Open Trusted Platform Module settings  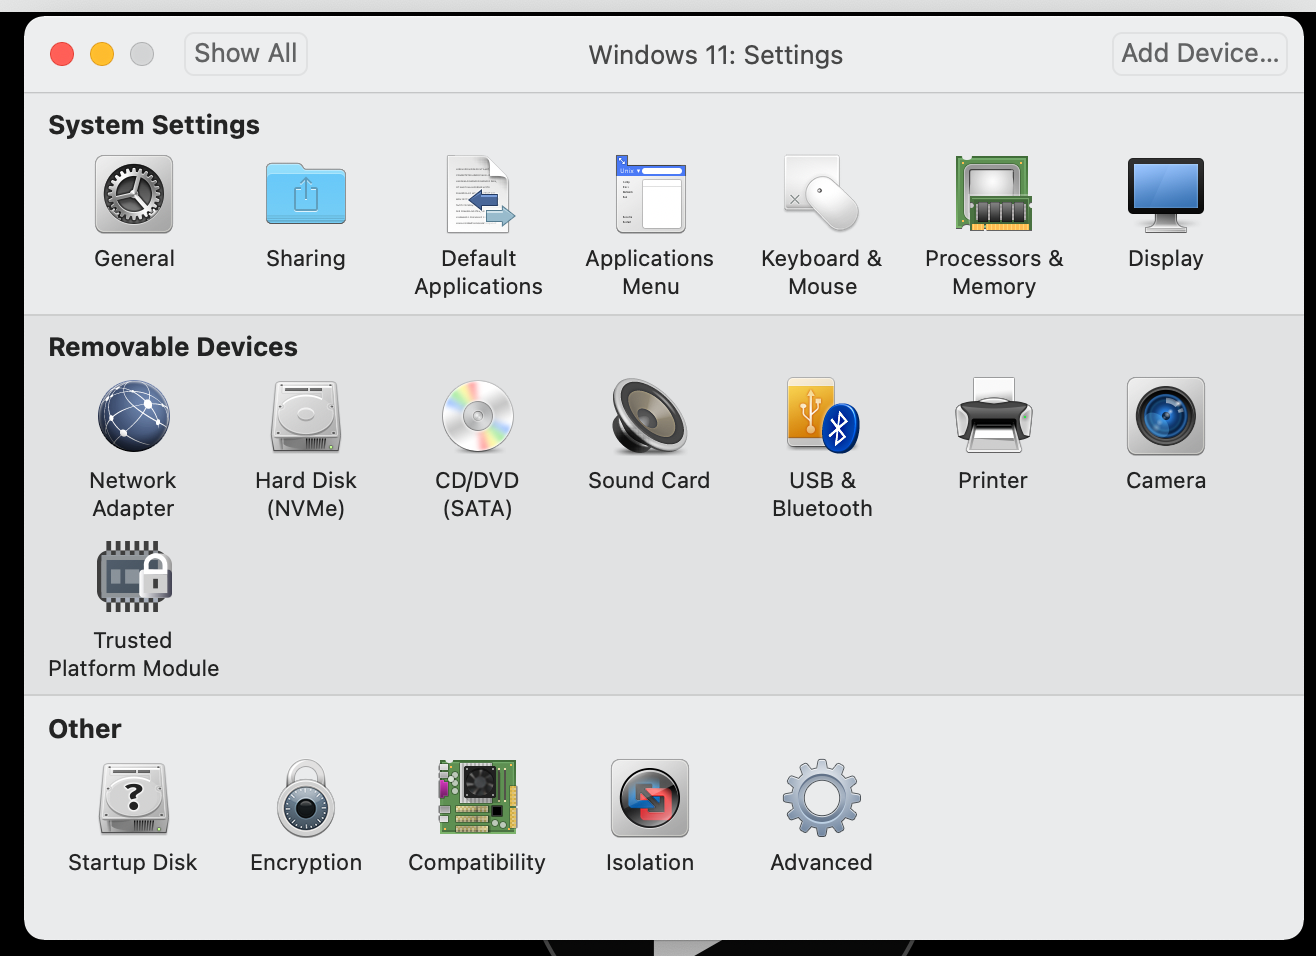coord(134,577)
